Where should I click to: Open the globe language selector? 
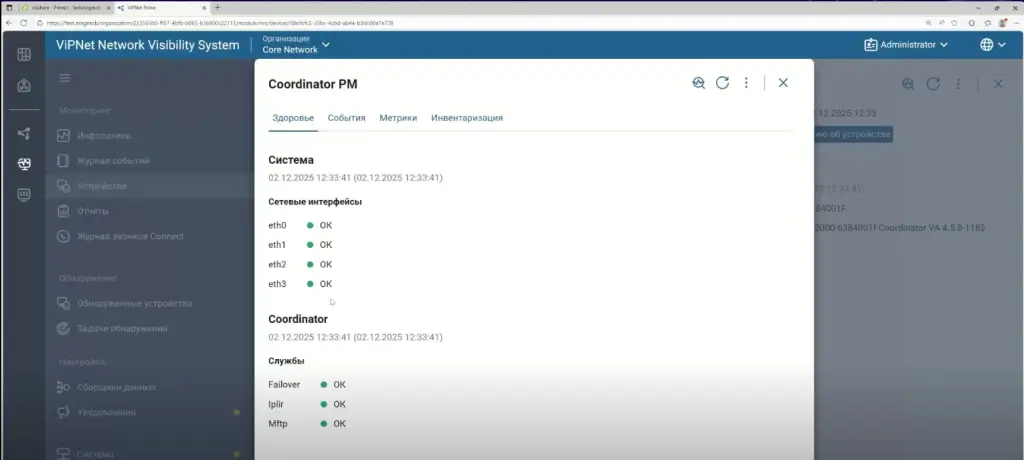993,45
